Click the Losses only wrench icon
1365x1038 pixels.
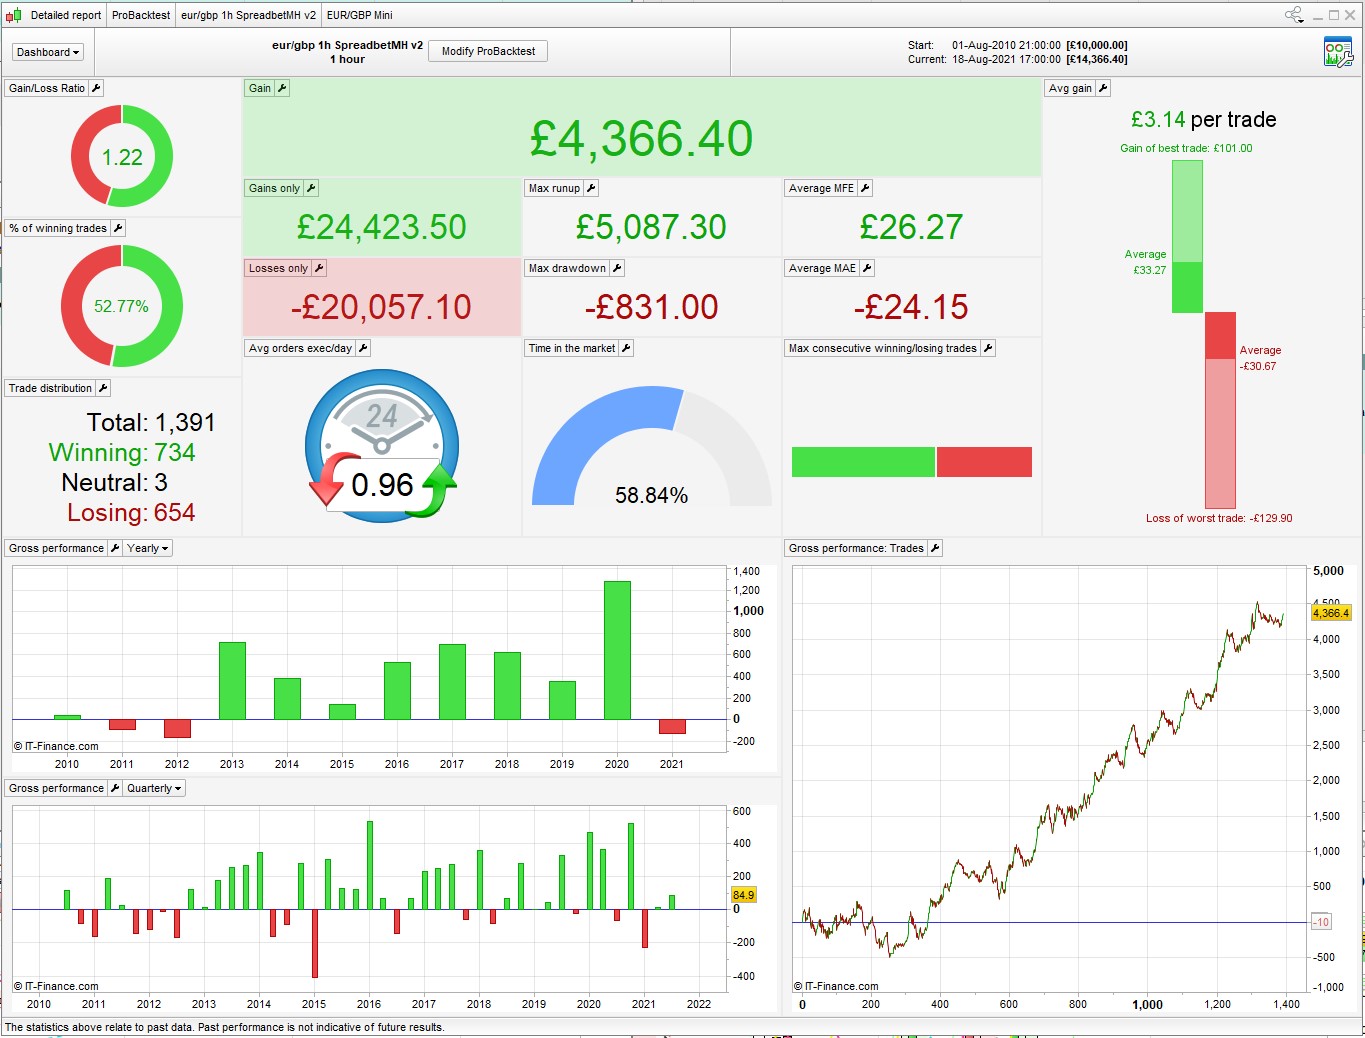point(319,268)
